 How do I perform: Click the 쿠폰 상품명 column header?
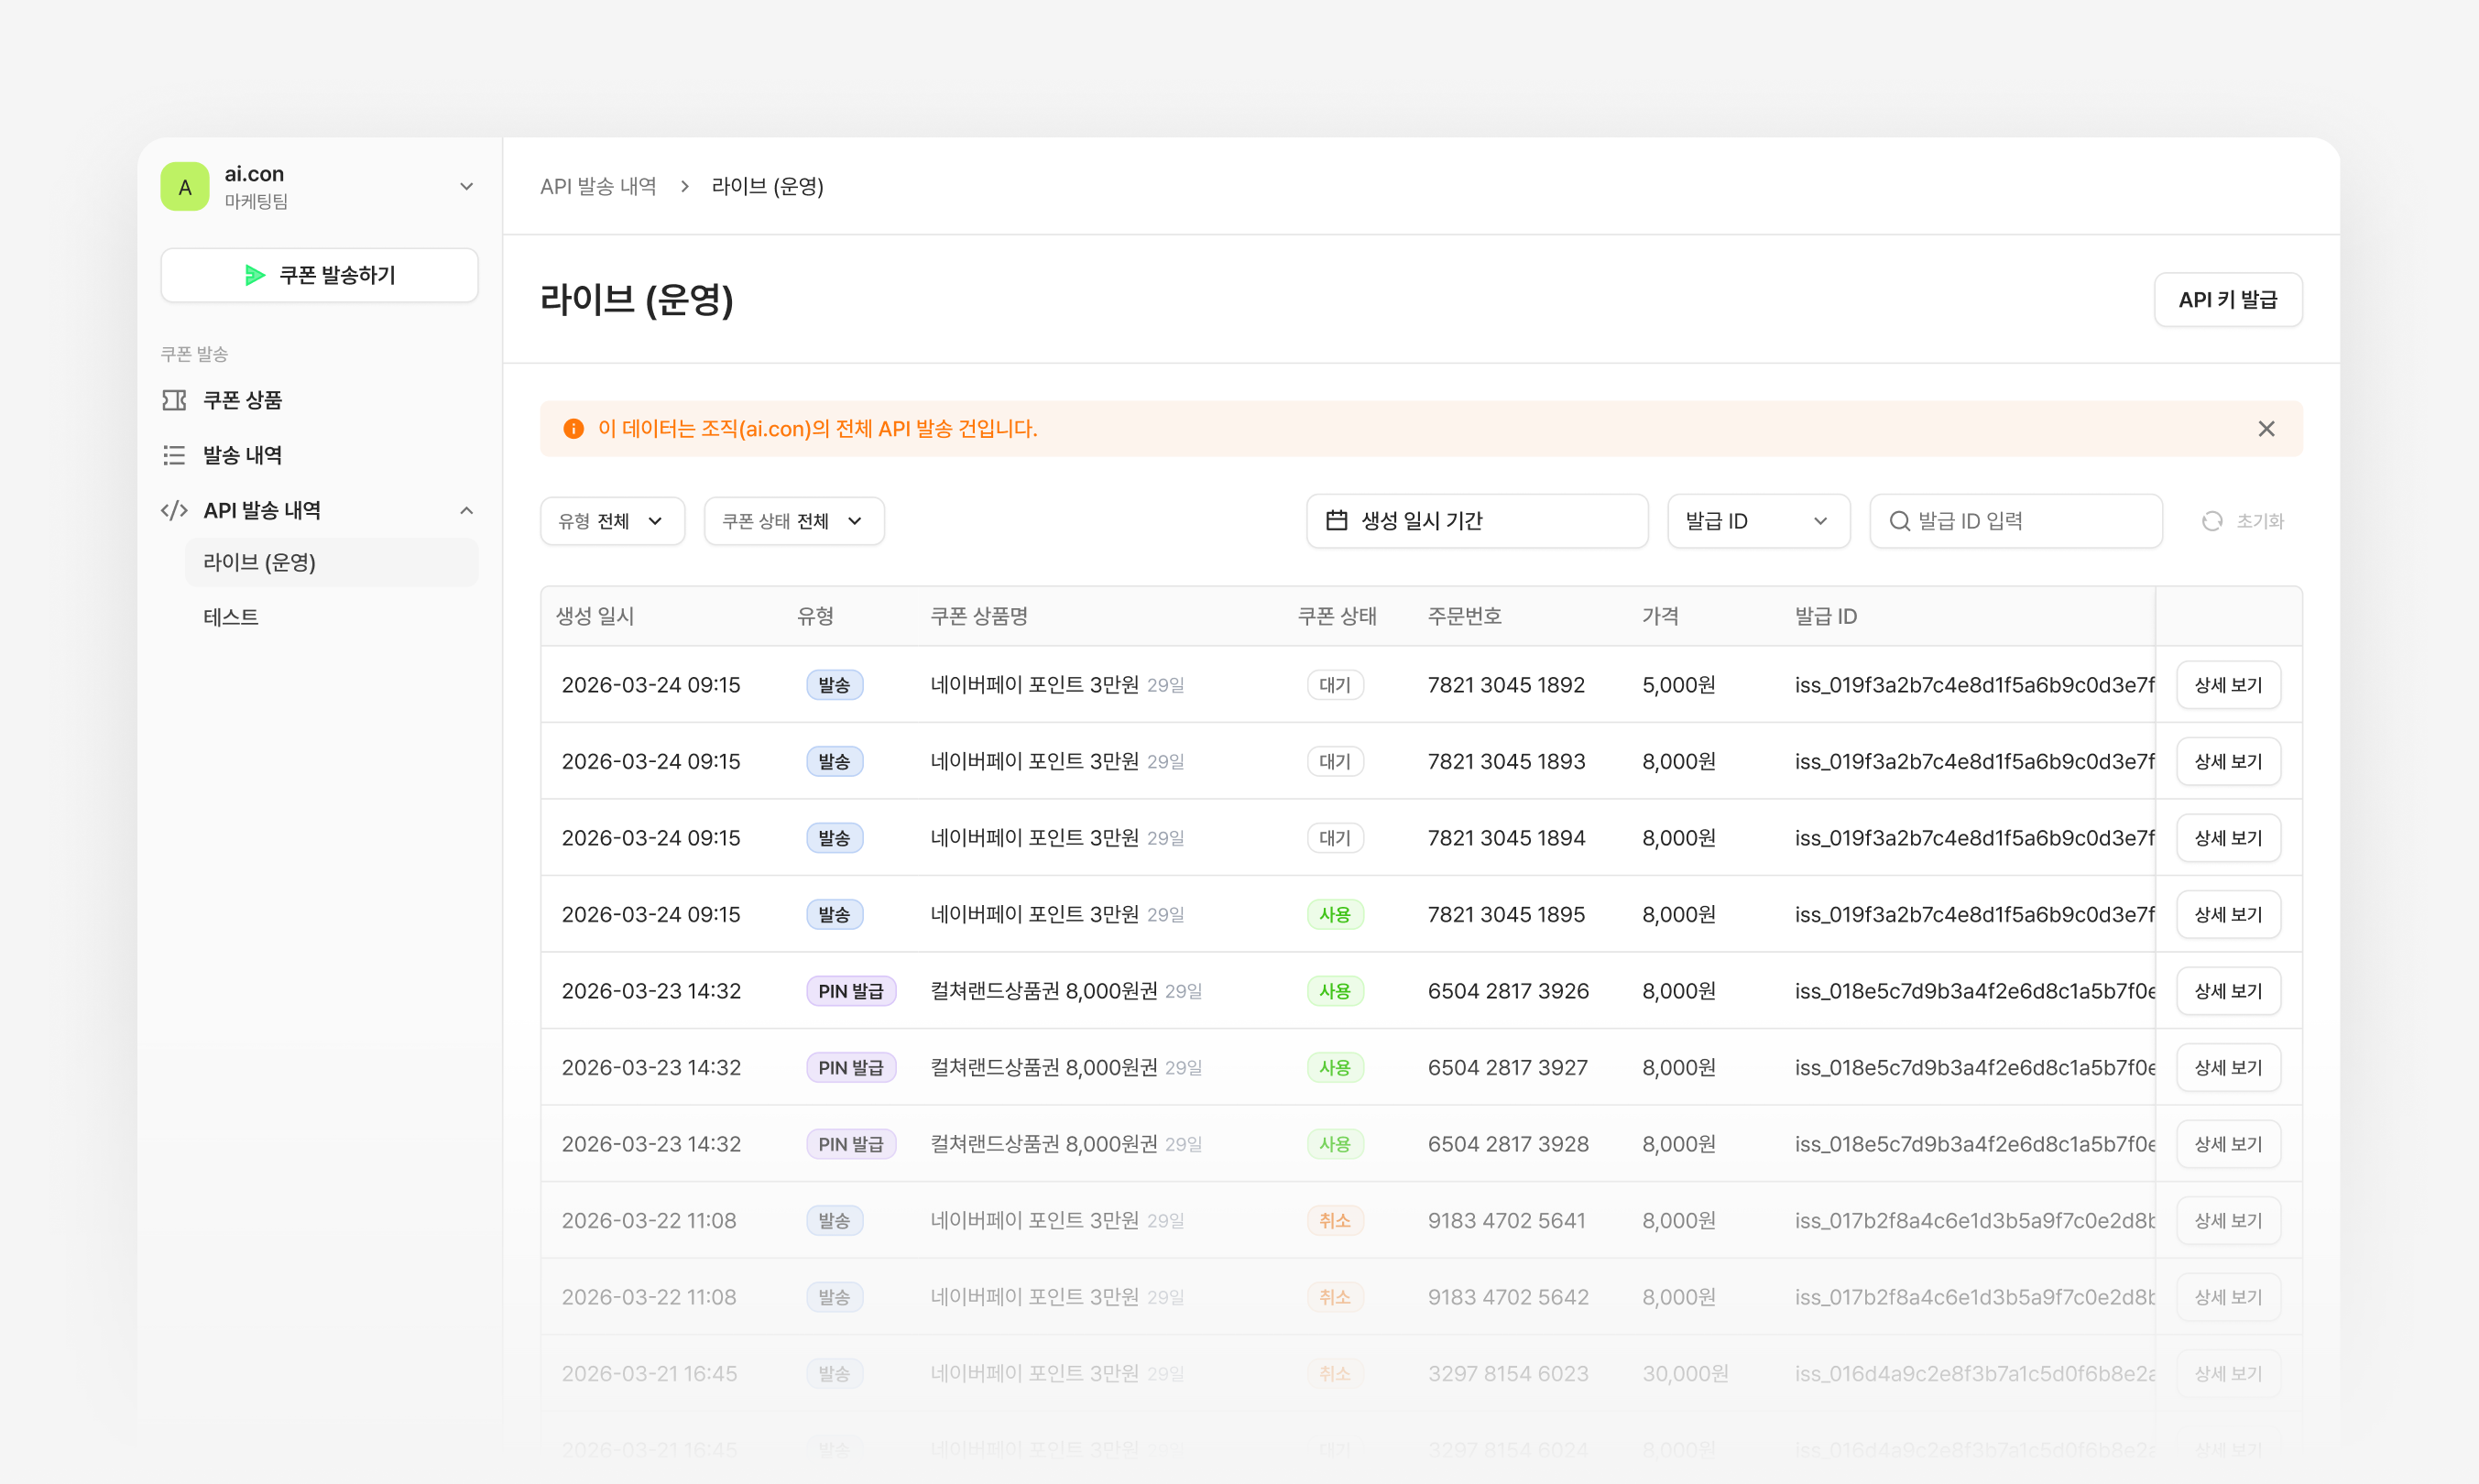tap(979, 616)
